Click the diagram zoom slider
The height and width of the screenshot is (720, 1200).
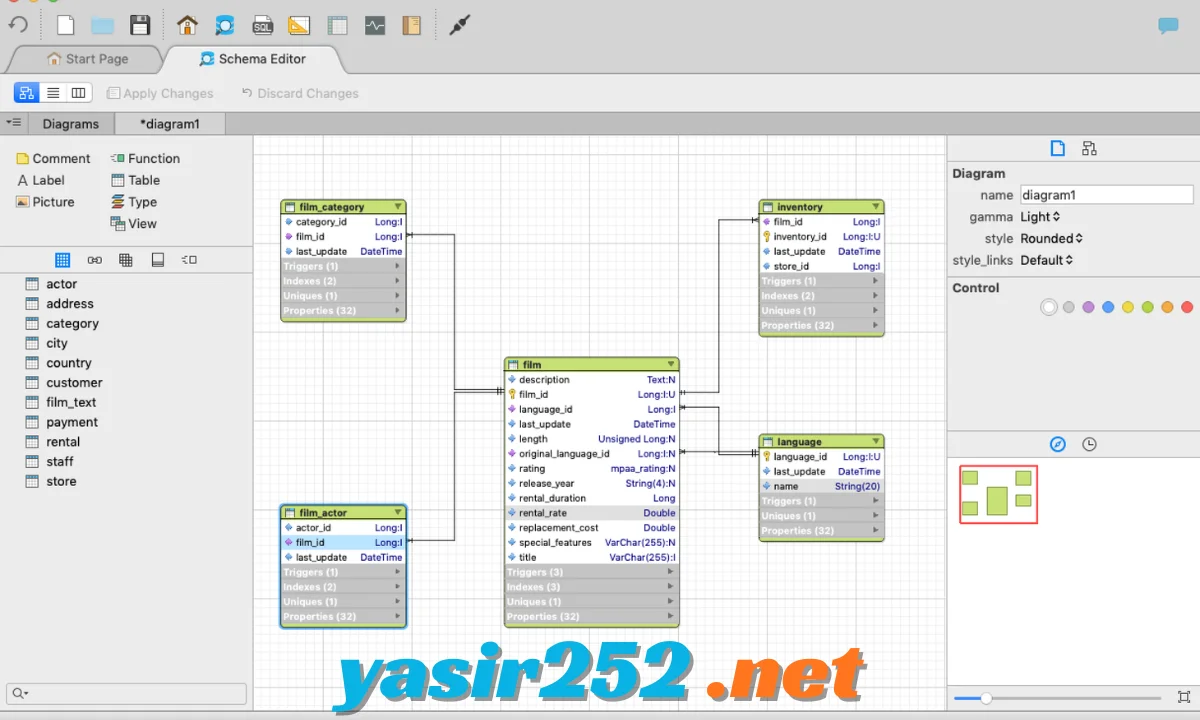[x=1057, y=698]
